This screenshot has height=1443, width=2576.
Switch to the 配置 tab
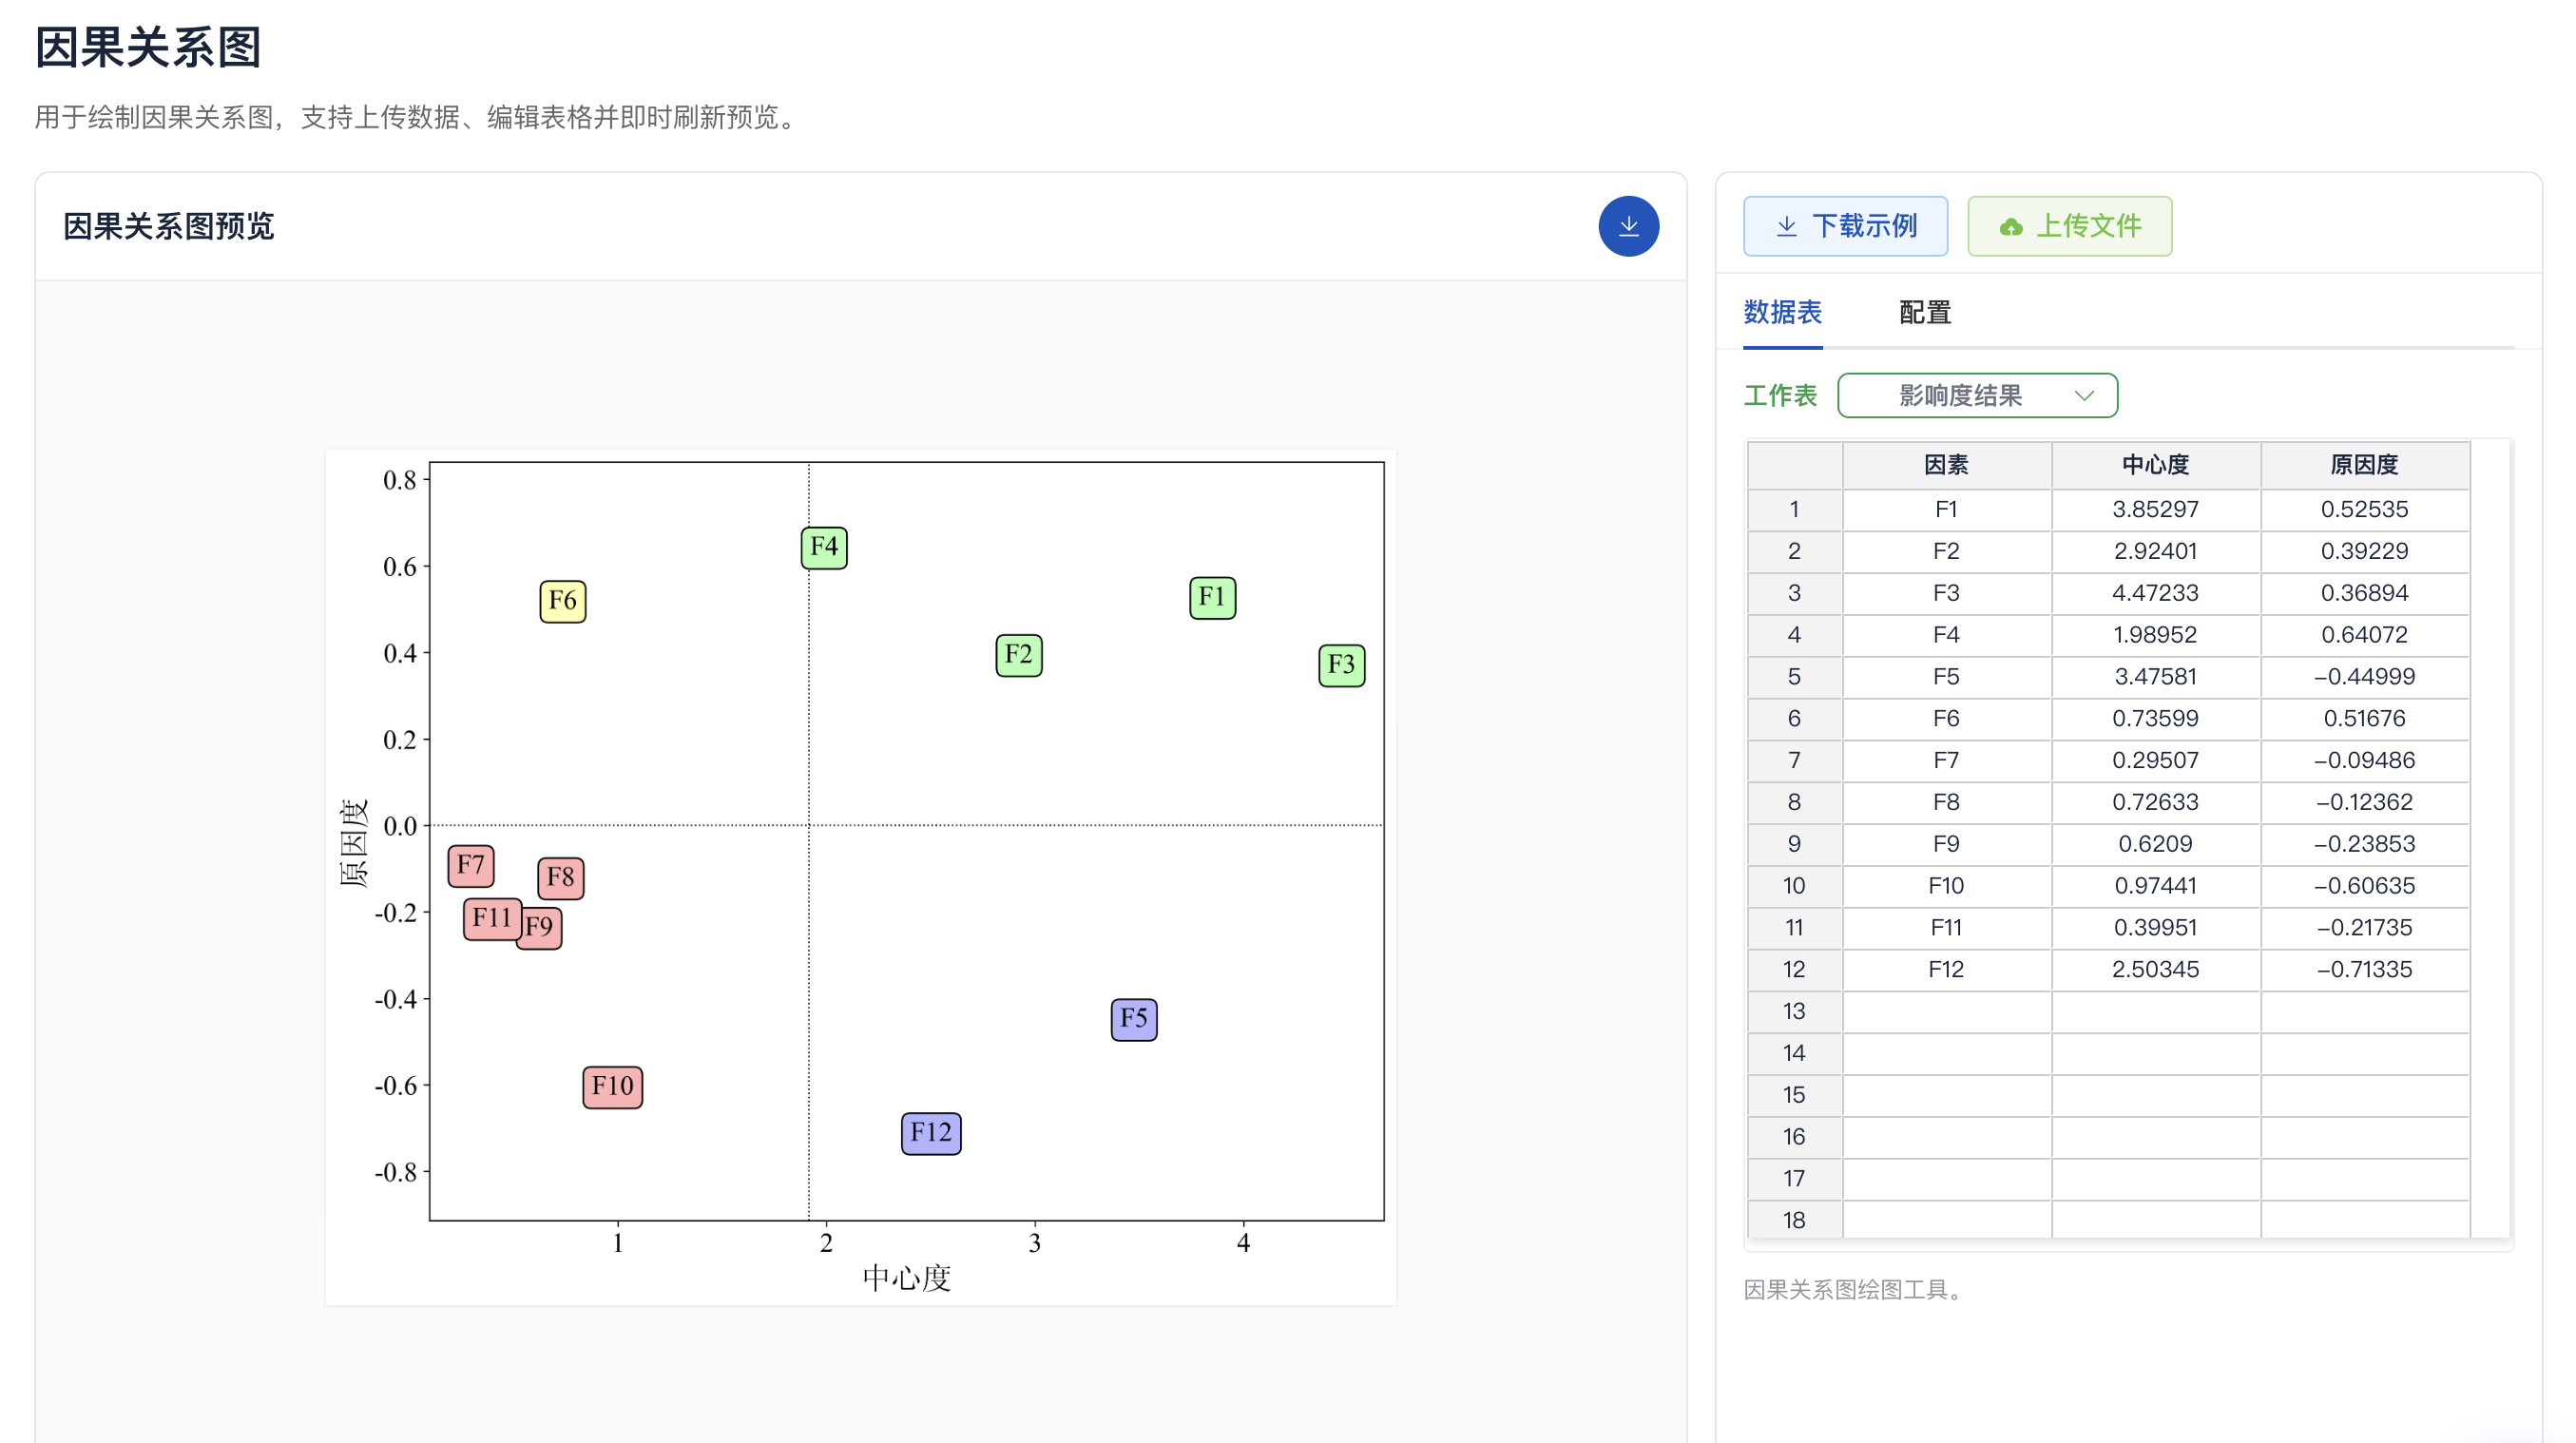coord(1924,312)
